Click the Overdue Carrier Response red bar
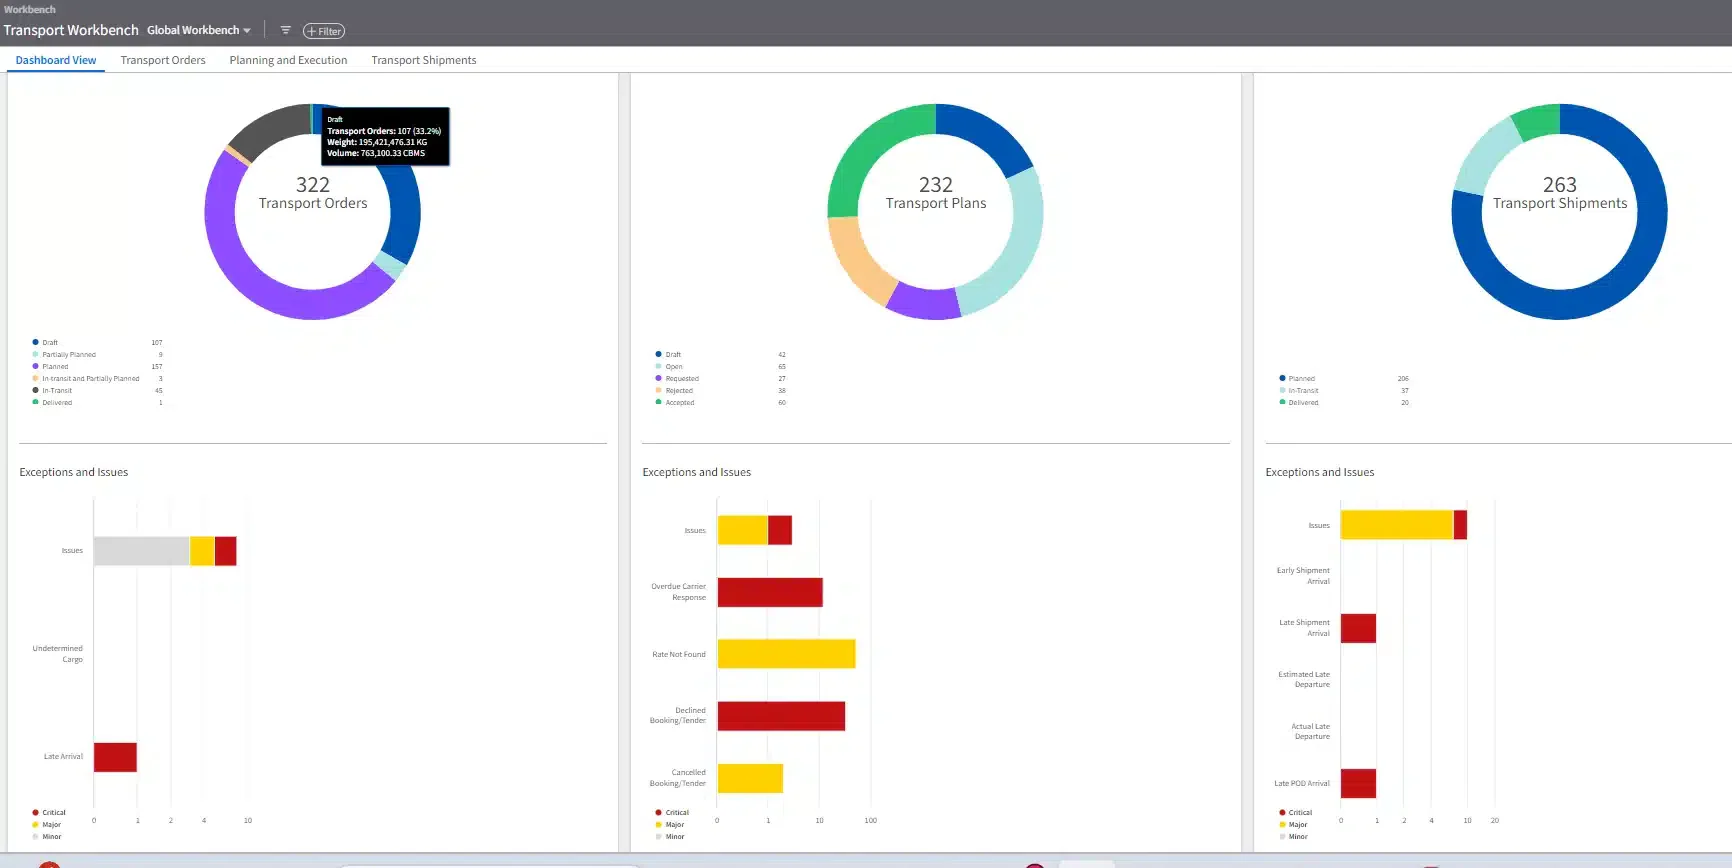This screenshot has width=1732, height=868. point(770,592)
